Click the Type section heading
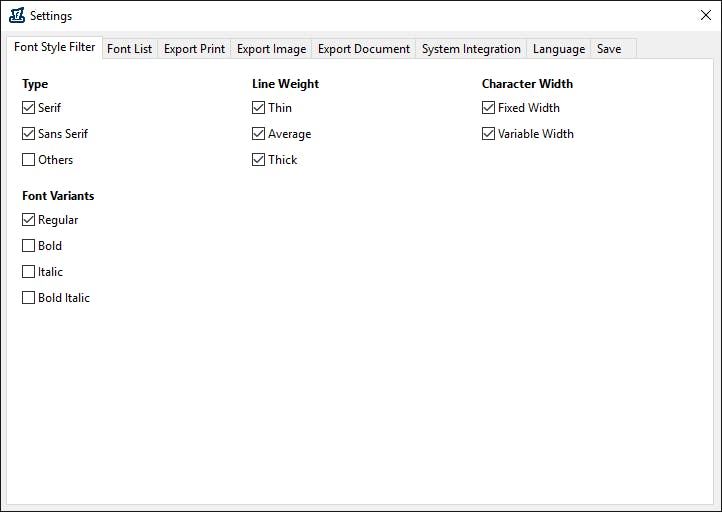This screenshot has width=722, height=512. [x=35, y=84]
